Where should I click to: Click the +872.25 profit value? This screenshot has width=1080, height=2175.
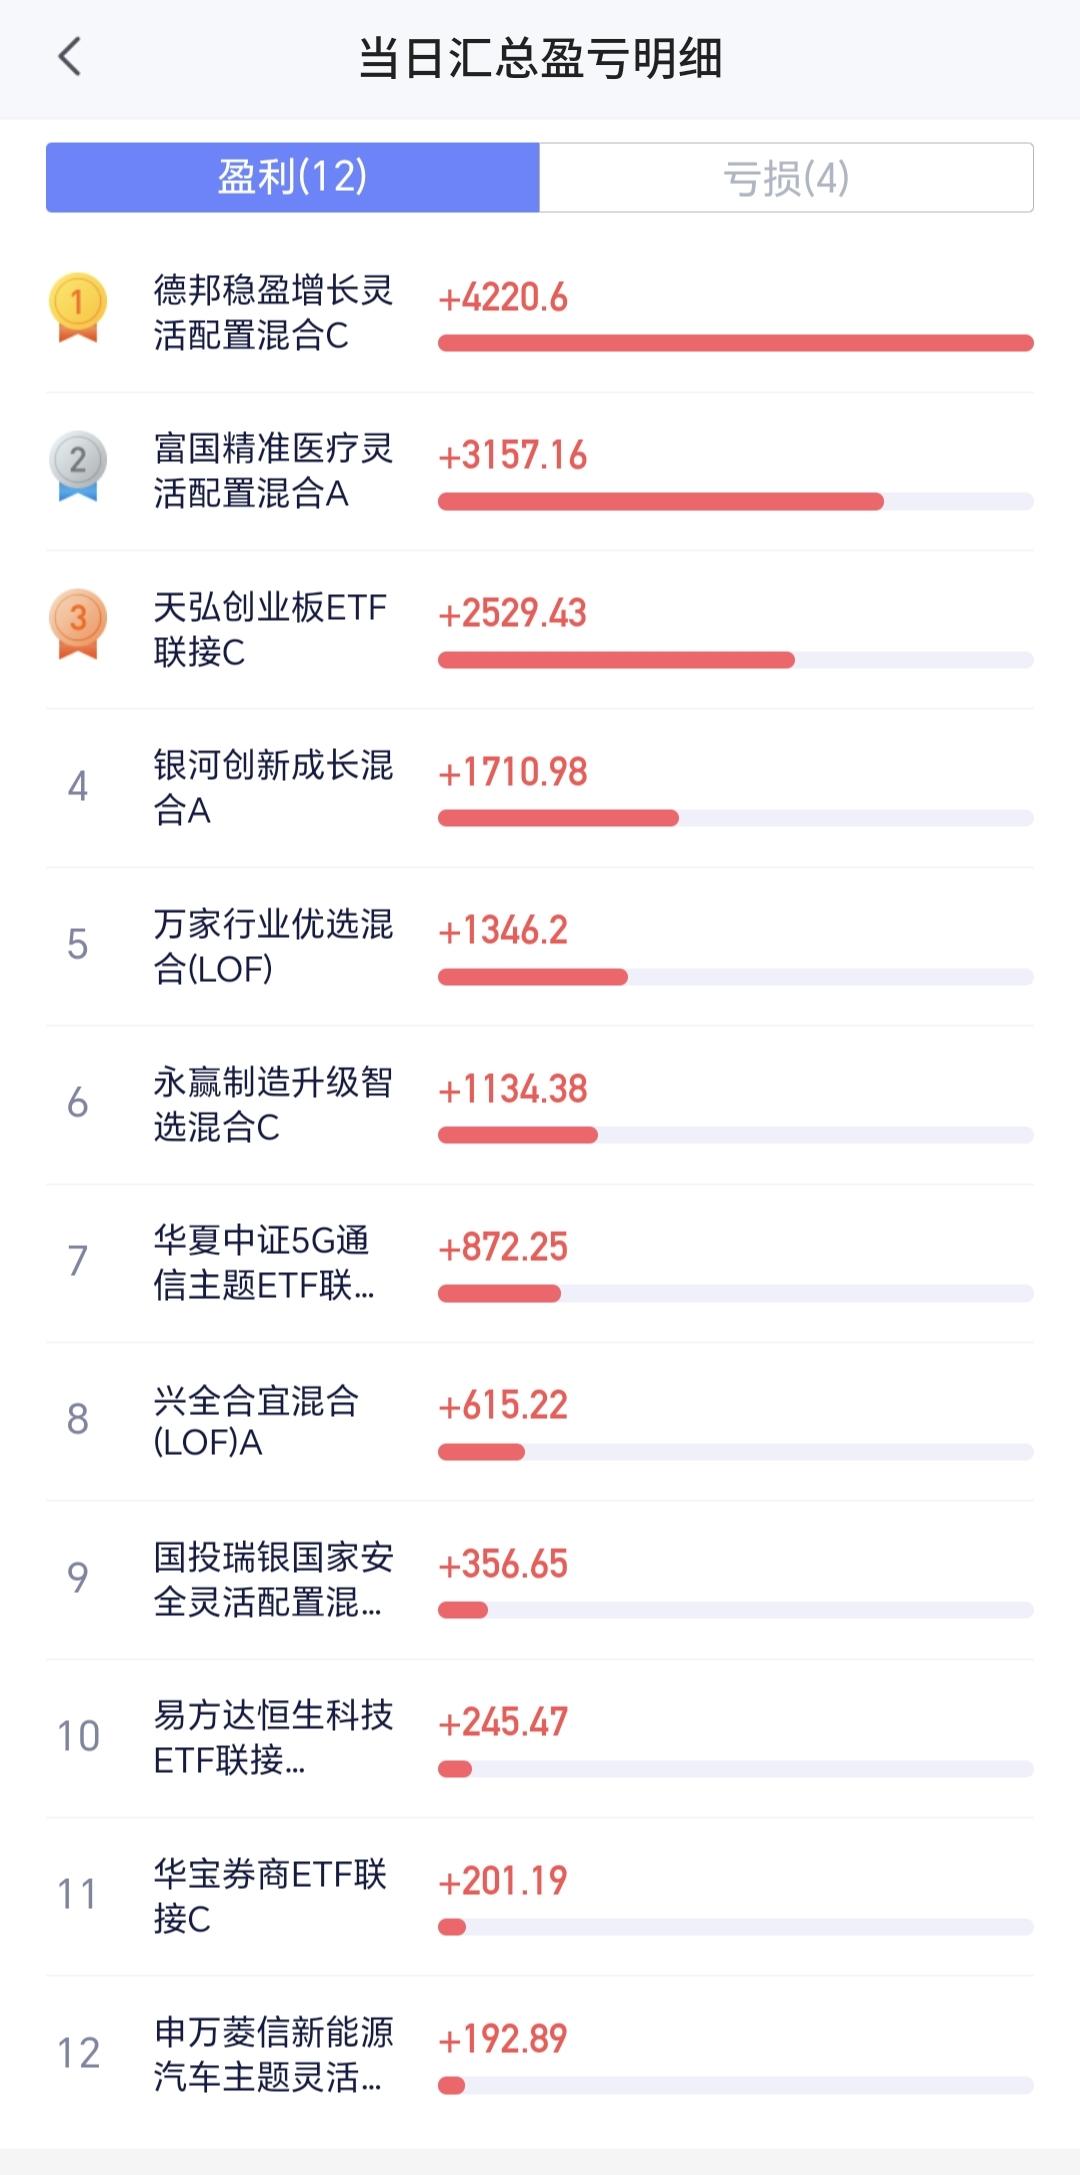click(503, 1247)
